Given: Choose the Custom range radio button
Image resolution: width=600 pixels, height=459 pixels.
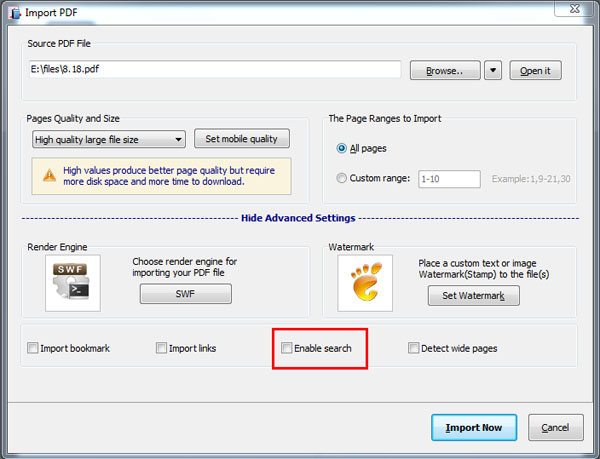Looking at the screenshot, I should tap(341, 178).
